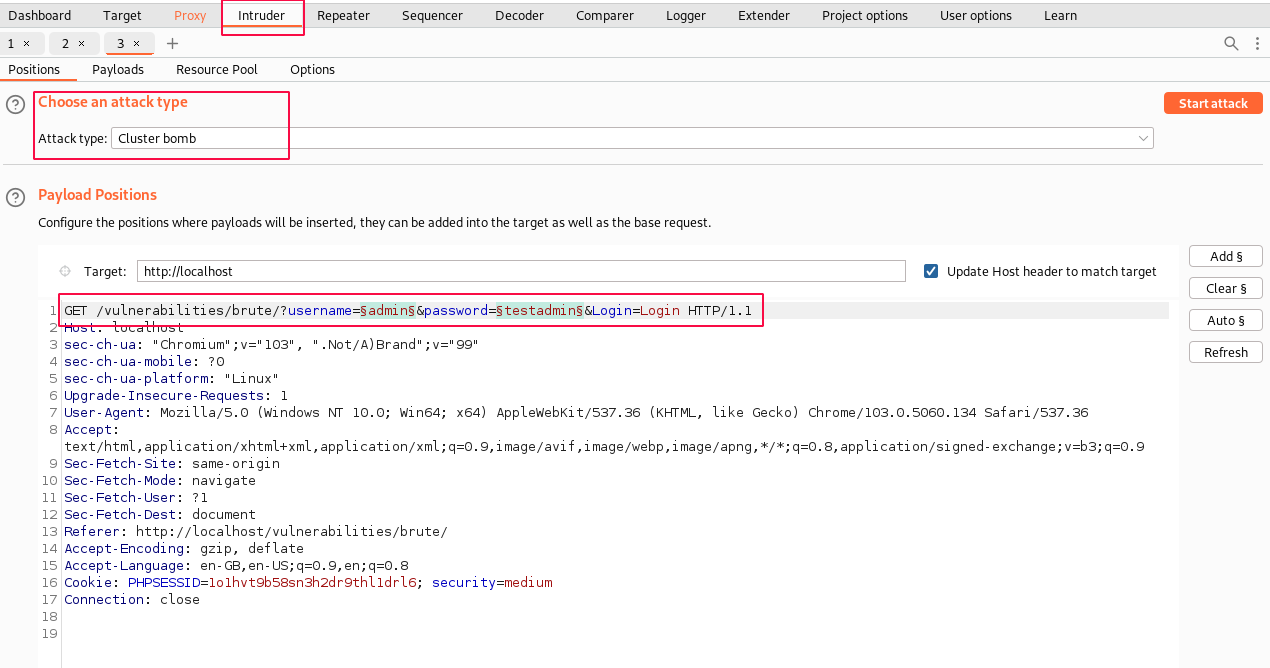Close Intruder tab 3

[137, 44]
